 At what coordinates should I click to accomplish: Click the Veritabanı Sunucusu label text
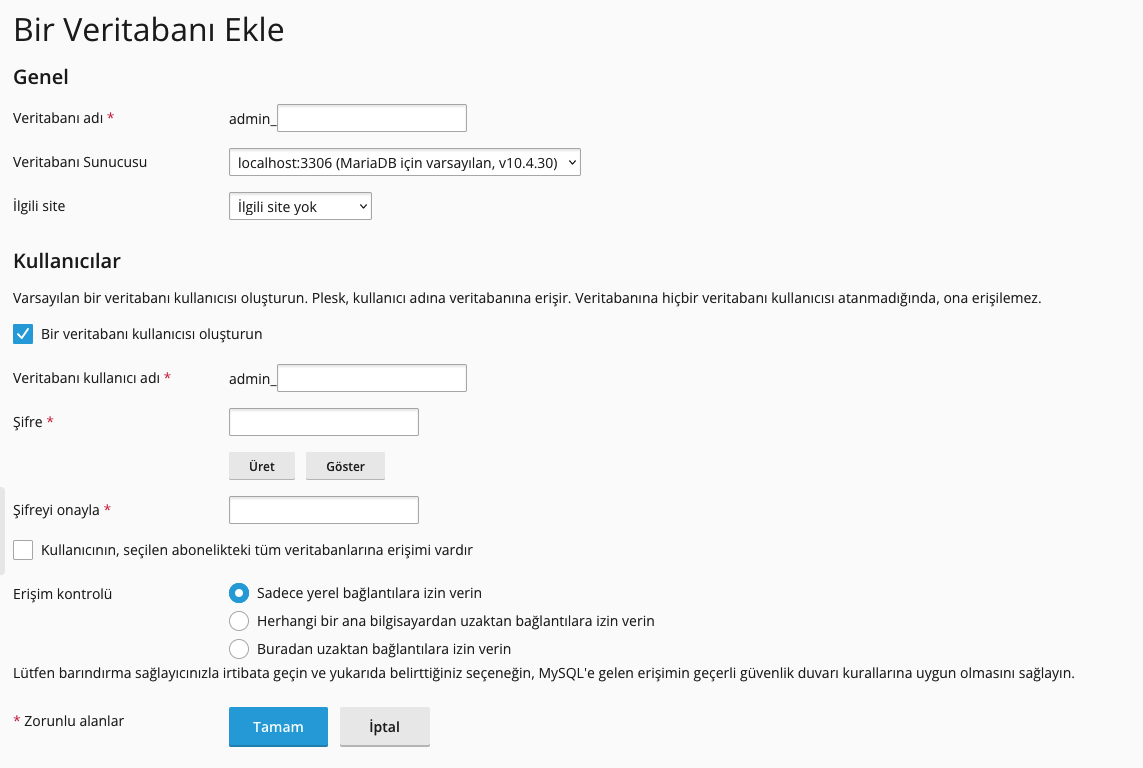(x=80, y=162)
